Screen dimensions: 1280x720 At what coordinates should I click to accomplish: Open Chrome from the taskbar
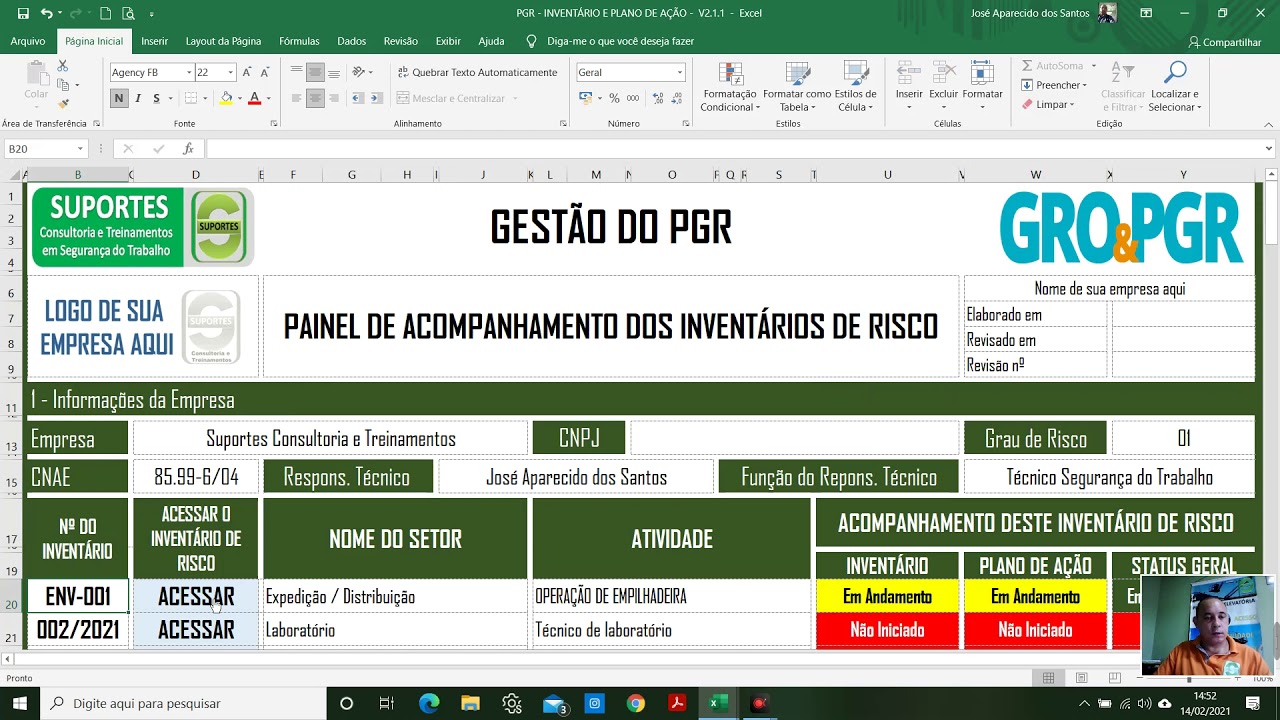click(636, 703)
